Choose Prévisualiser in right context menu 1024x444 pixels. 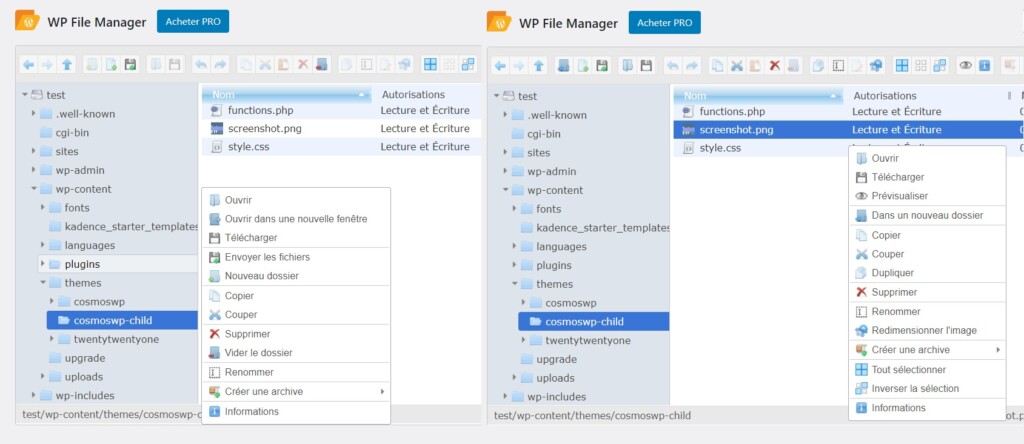pos(927,196)
